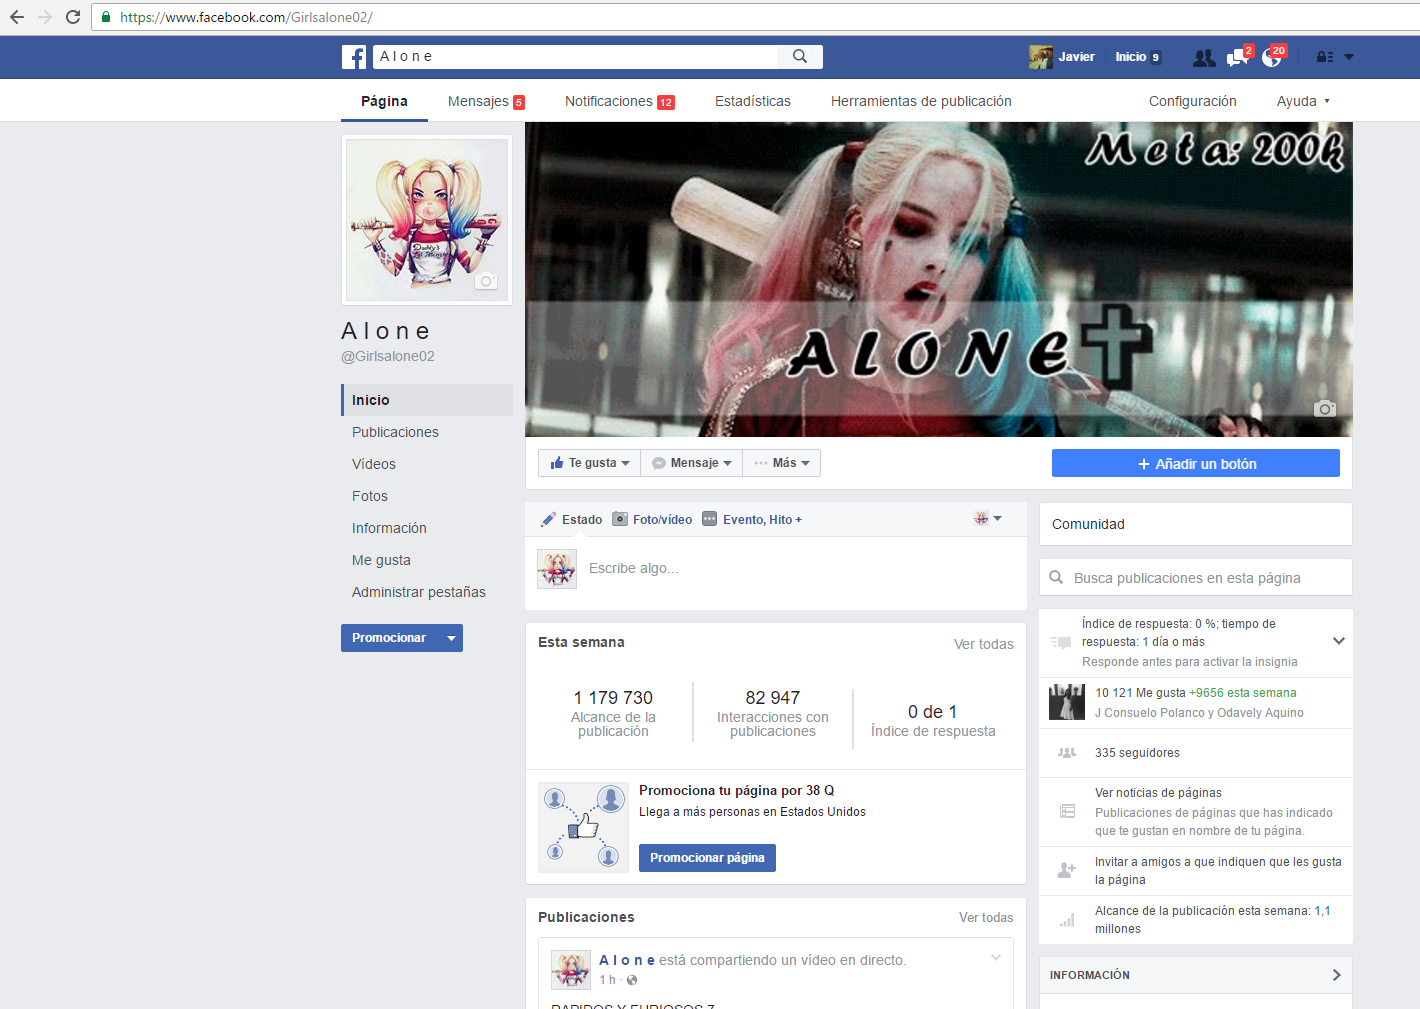Click the browser back arrow
The height and width of the screenshot is (1009, 1420).
pos(17,17)
